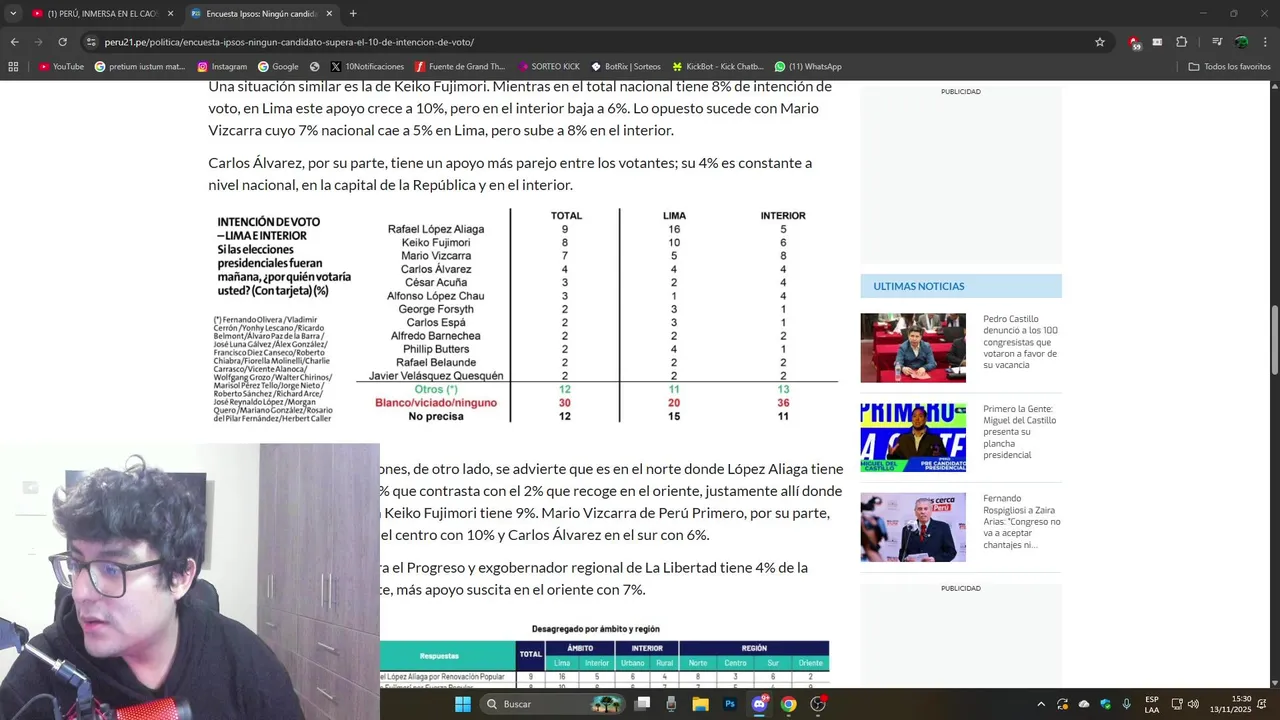Open 10Notificaciones bookmark
This screenshot has height=720, width=1280.
coord(366,67)
